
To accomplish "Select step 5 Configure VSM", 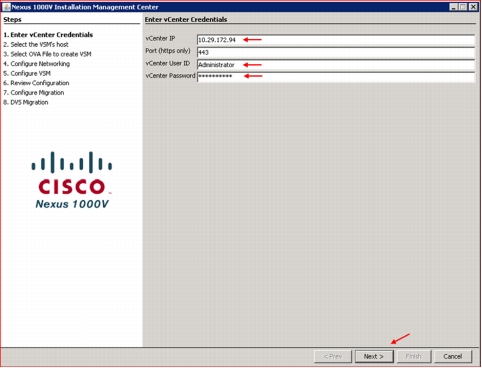I will click(x=27, y=73).
